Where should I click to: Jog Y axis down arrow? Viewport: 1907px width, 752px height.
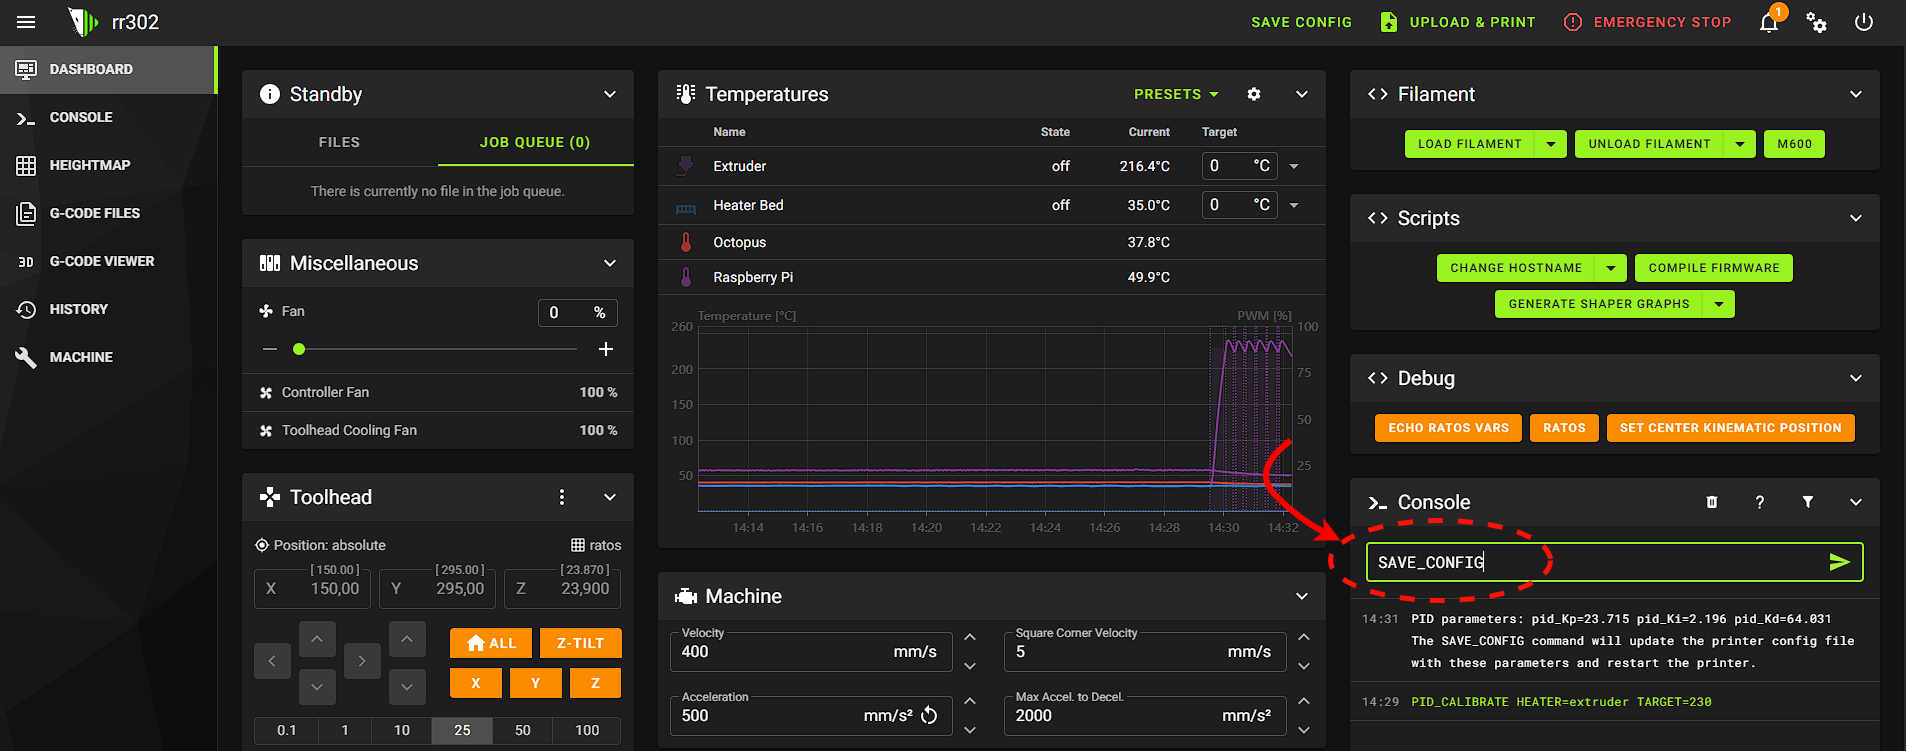(317, 687)
